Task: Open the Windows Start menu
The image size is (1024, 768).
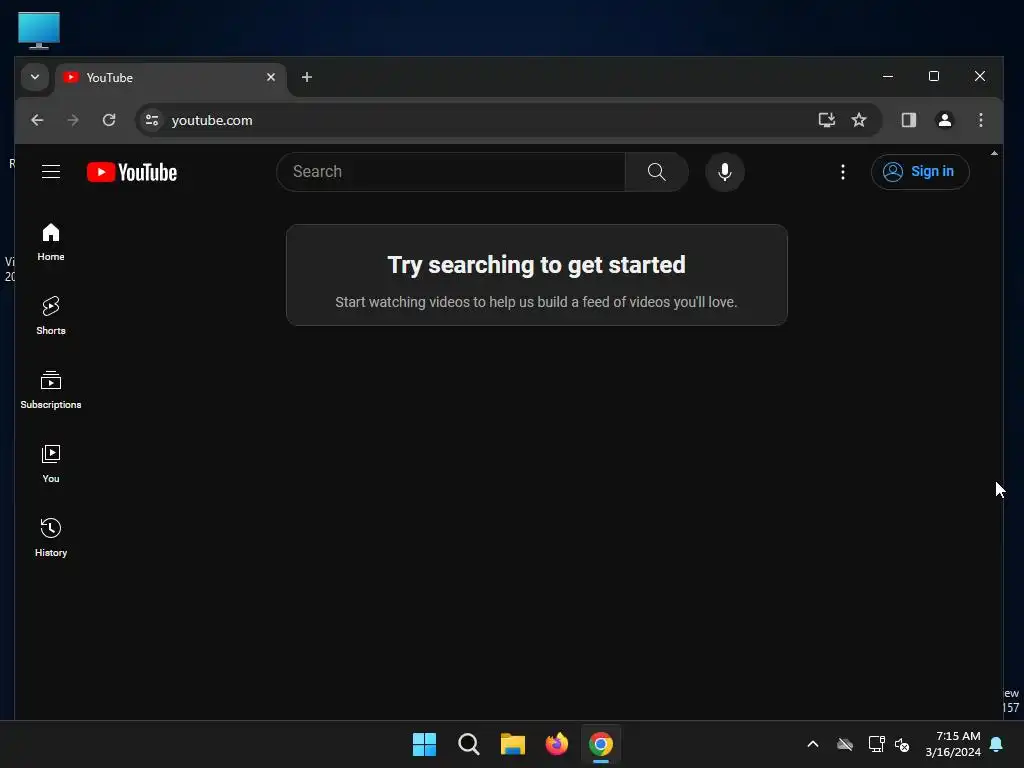Action: click(424, 744)
